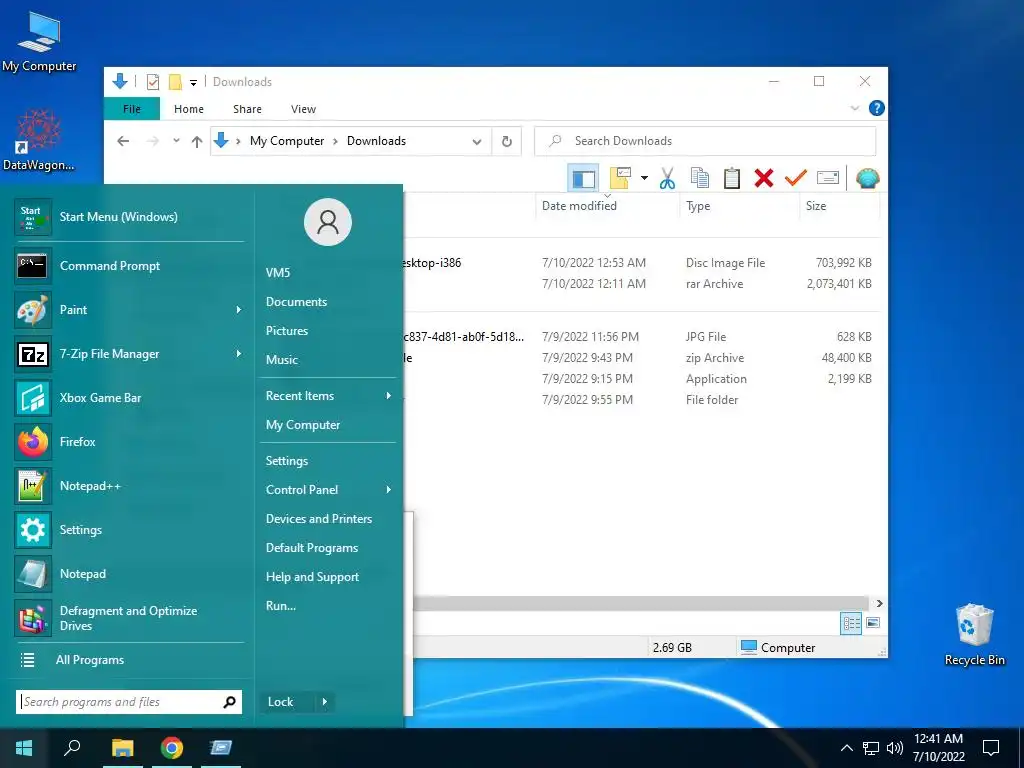Open the File tab in Explorer

[132, 109]
